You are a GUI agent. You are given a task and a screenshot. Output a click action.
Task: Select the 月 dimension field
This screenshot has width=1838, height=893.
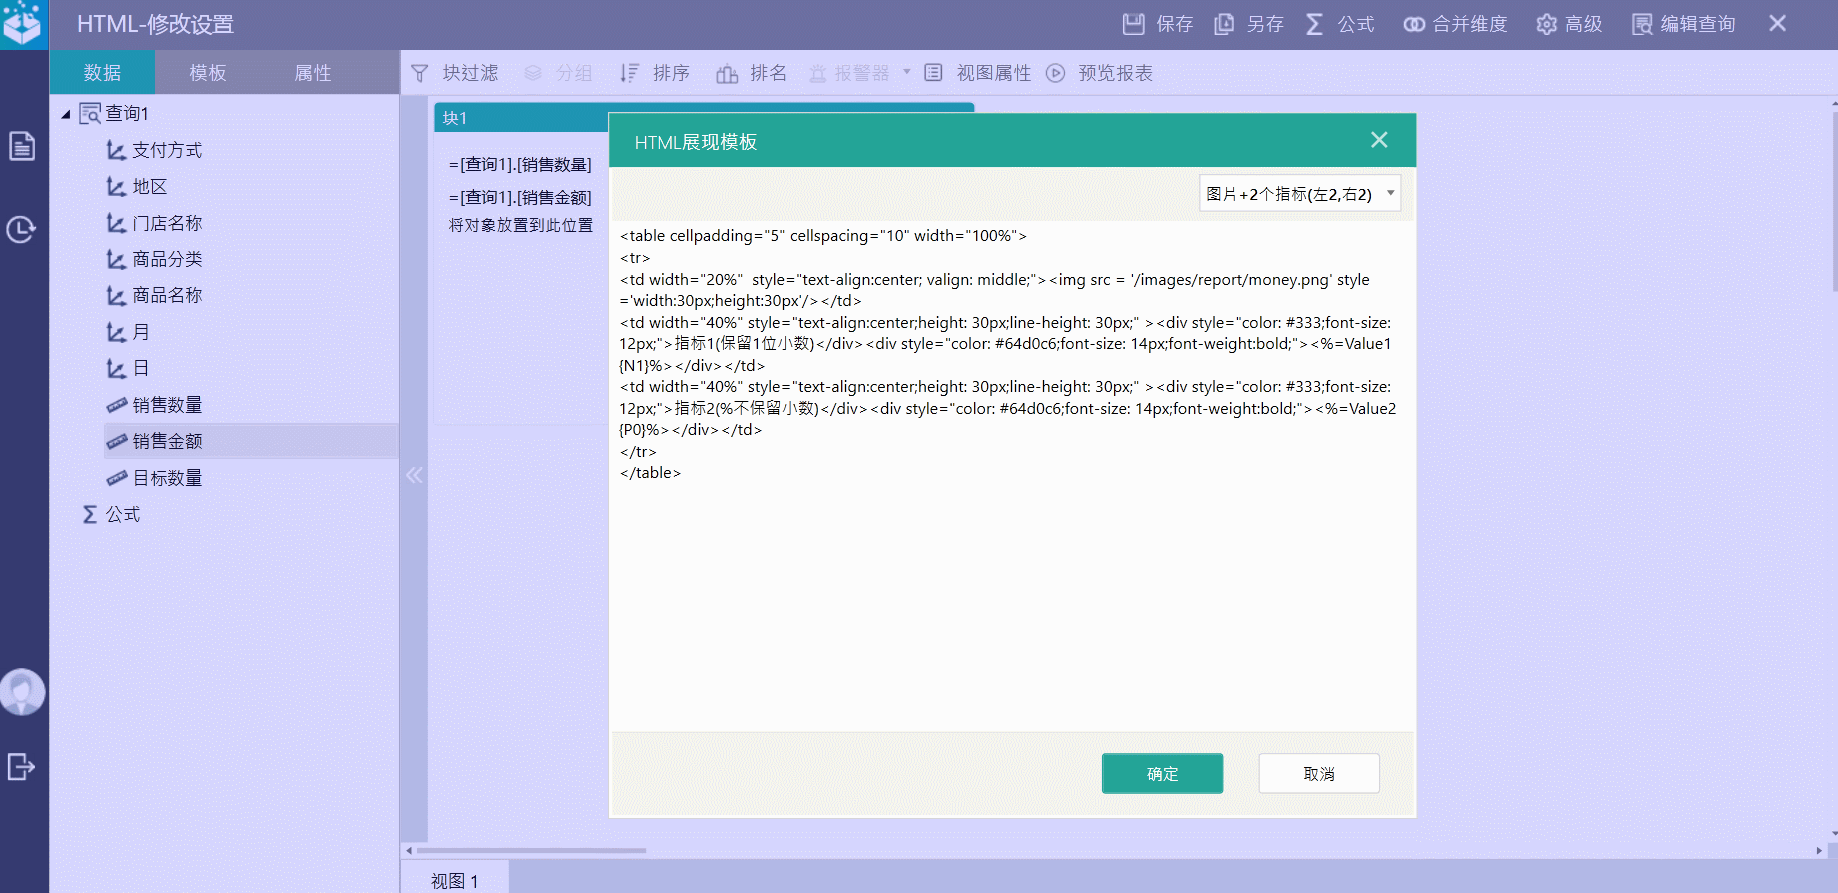click(x=128, y=332)
